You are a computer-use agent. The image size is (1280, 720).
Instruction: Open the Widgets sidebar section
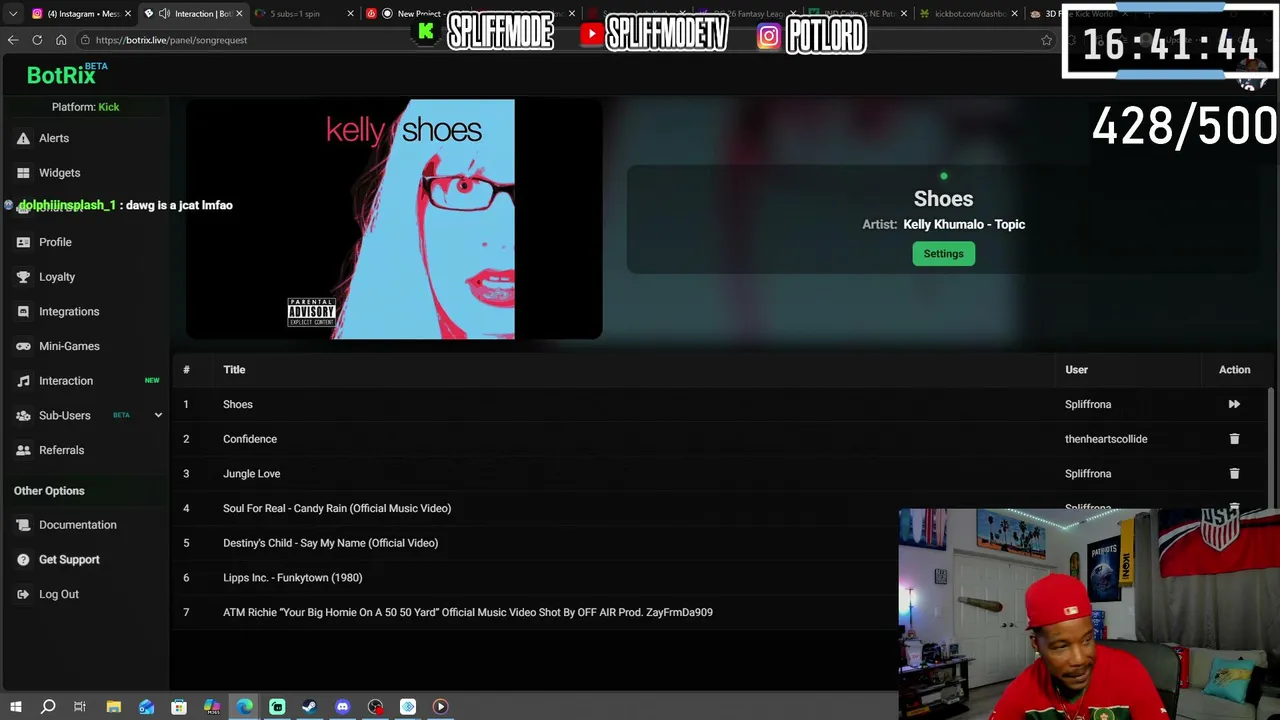(x=59, y=173)
